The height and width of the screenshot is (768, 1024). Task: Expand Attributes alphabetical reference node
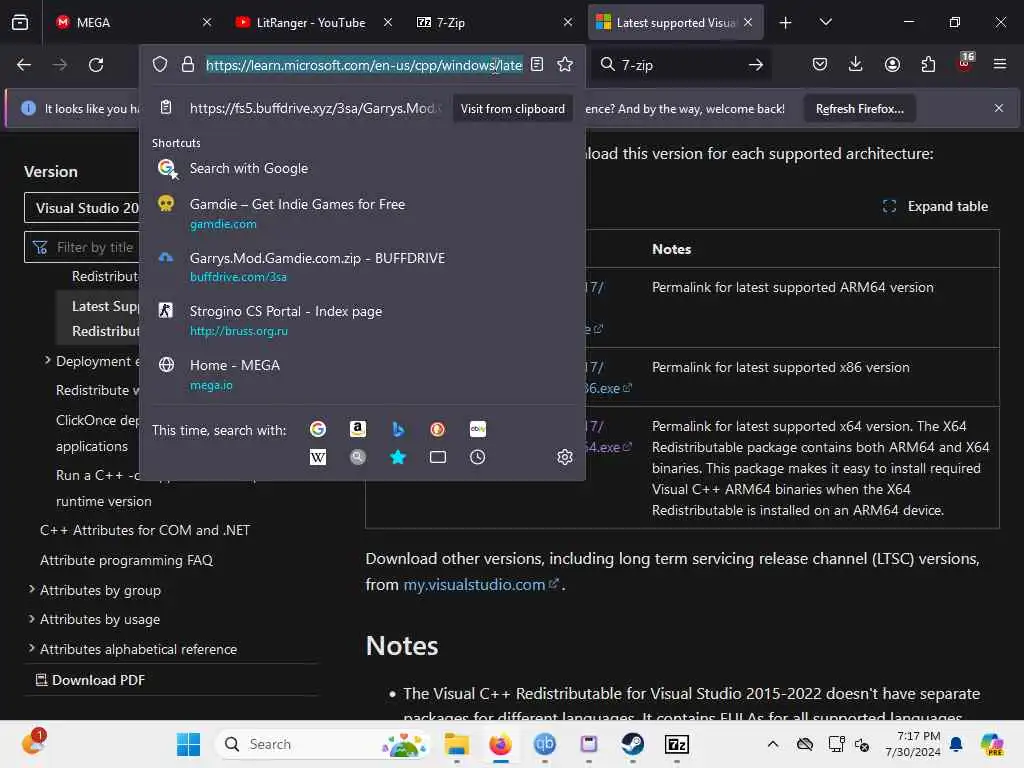click(x=31, y=648)
